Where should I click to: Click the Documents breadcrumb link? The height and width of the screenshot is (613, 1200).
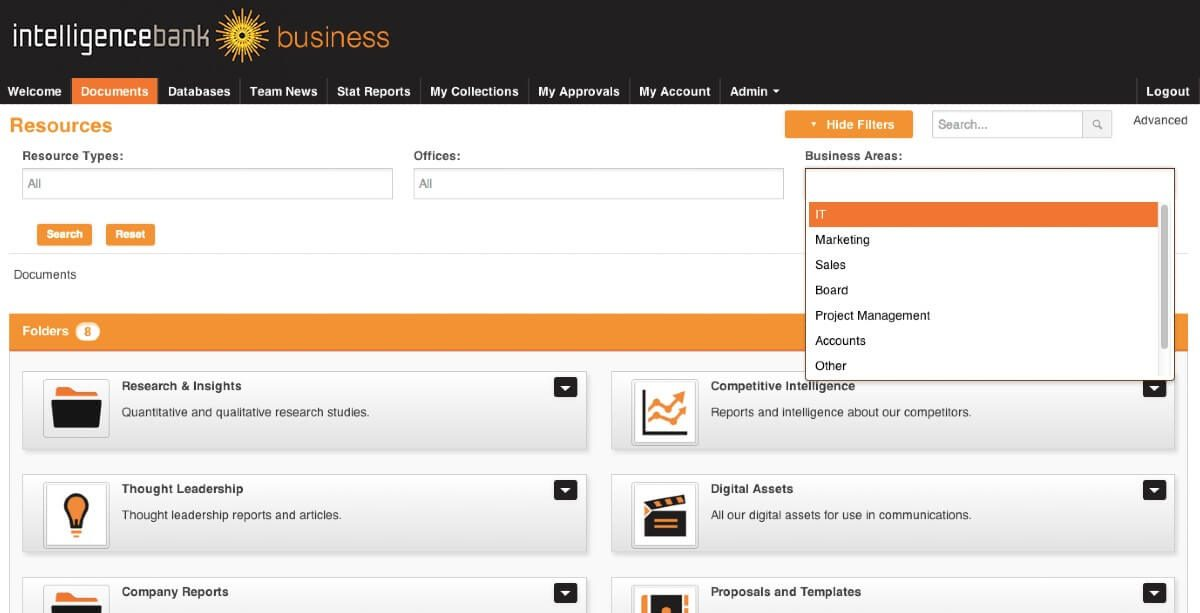45,274
